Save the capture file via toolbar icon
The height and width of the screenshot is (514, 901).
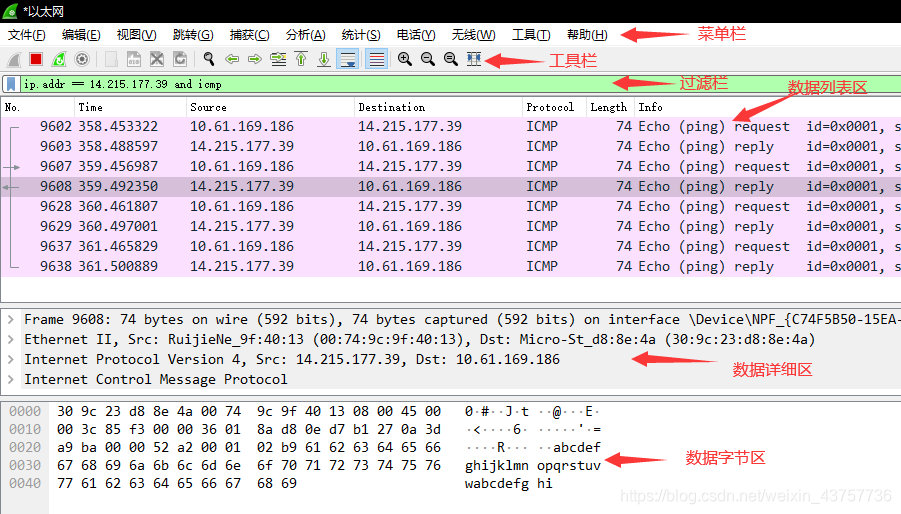(x=134, y=59)
